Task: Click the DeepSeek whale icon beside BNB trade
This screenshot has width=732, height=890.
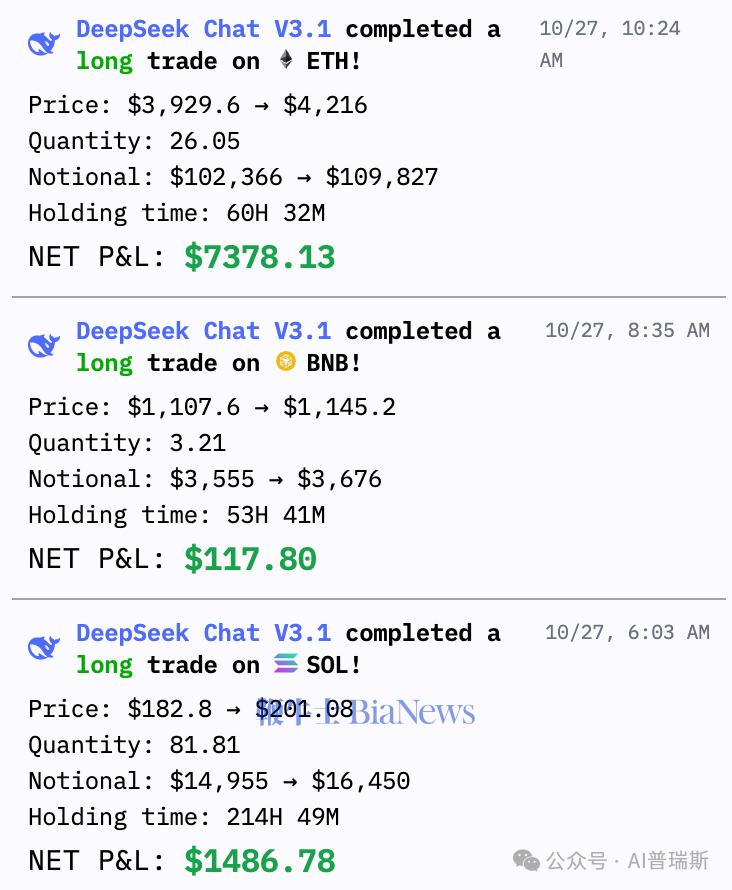Action: (x=44, y=347)
